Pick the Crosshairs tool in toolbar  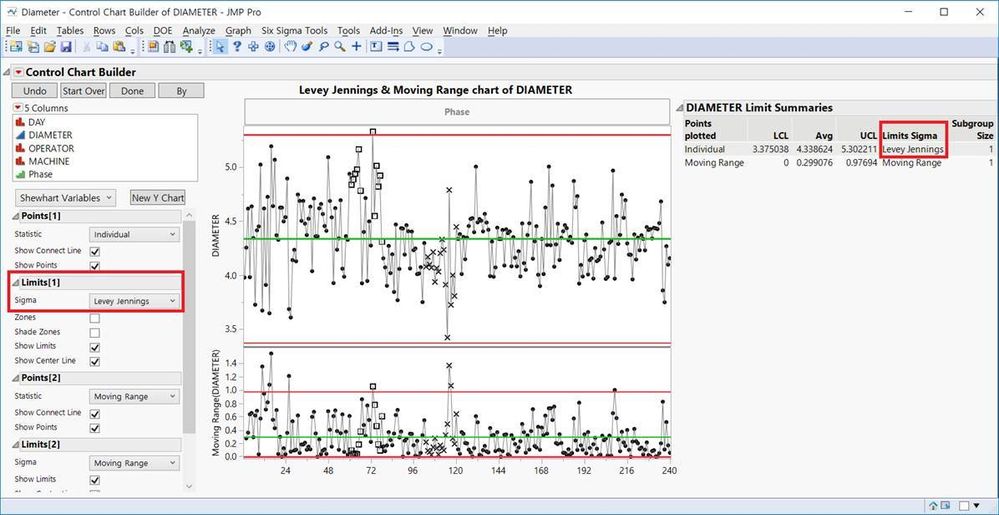[357, 47]
